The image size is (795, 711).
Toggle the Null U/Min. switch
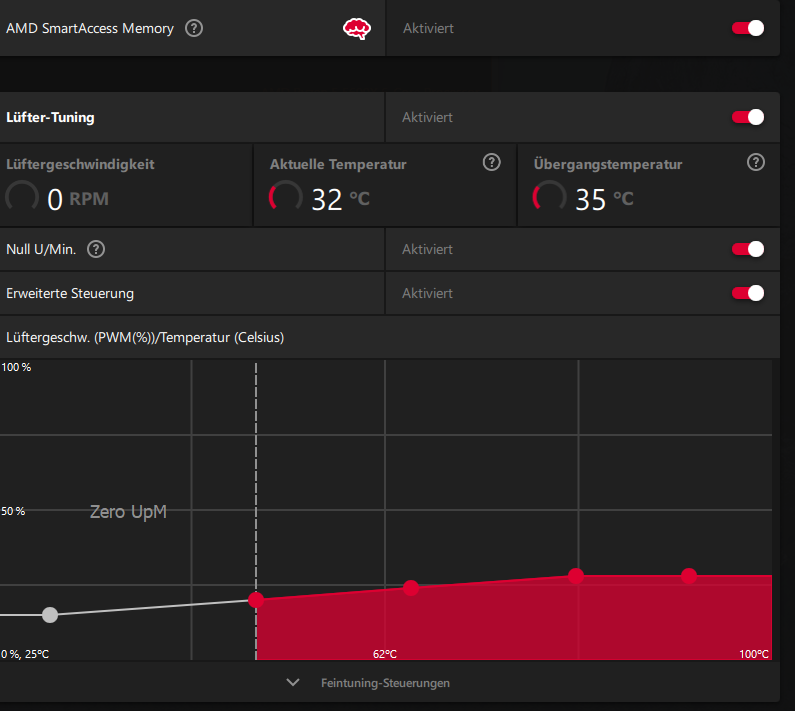[748, 250]
